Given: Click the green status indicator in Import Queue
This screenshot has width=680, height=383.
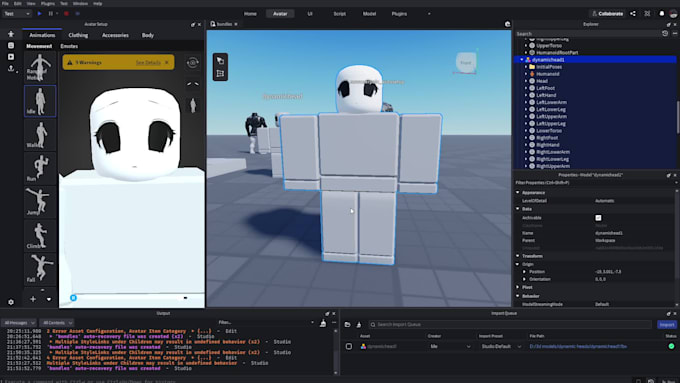Looking at the screenshot, I should point(671,346).
